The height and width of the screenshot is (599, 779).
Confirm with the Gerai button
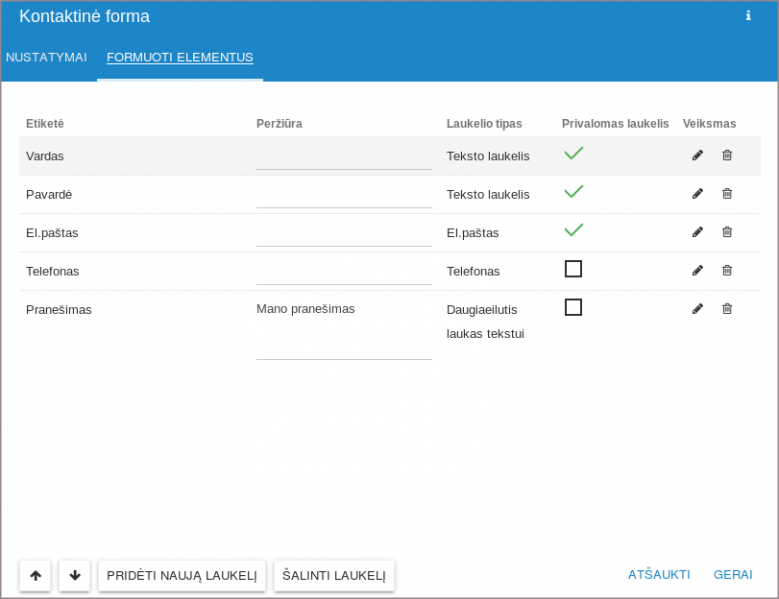click(x=733, y=575)
